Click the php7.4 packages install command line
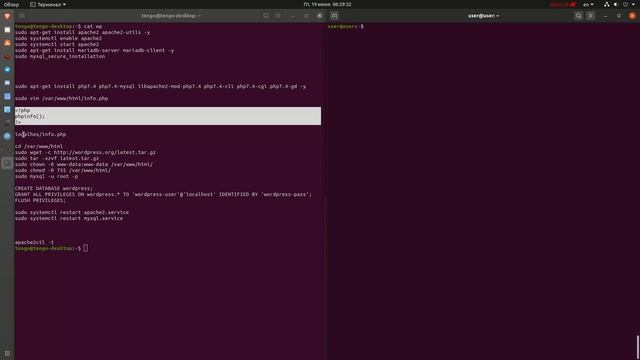Viewport: 640px width, 360px height. pos(160,87)
